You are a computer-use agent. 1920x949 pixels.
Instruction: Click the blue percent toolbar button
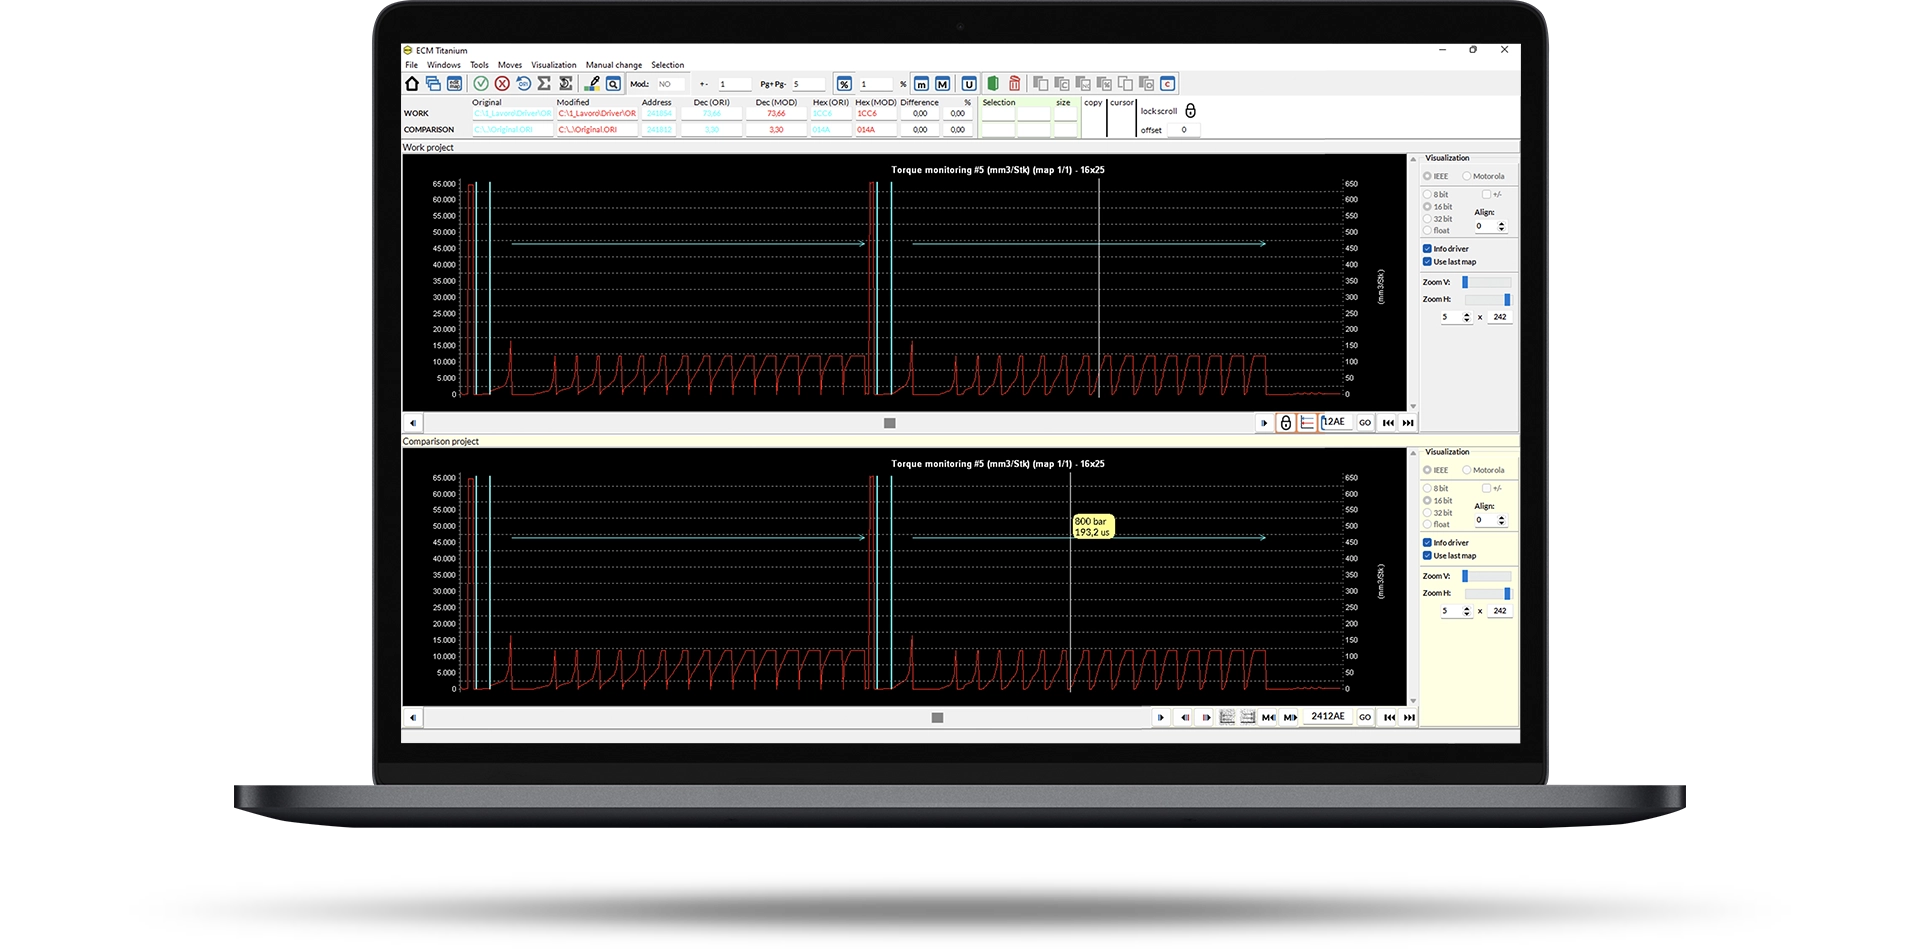point(844,84)
